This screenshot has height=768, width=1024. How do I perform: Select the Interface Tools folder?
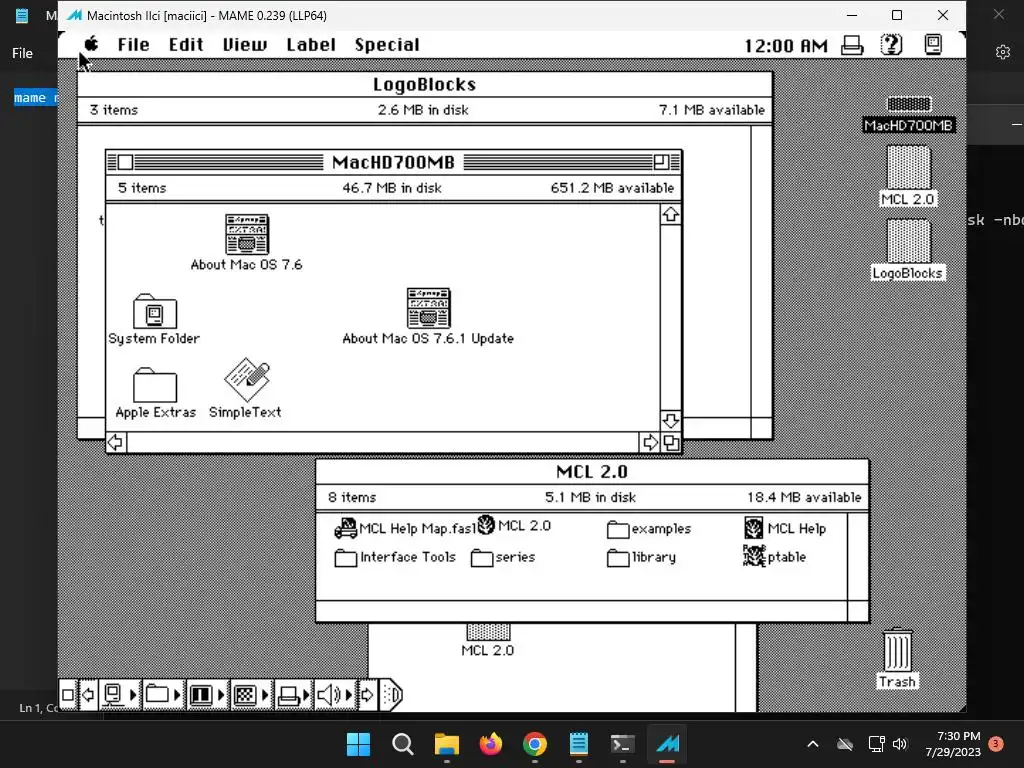[x=395, y=557]
